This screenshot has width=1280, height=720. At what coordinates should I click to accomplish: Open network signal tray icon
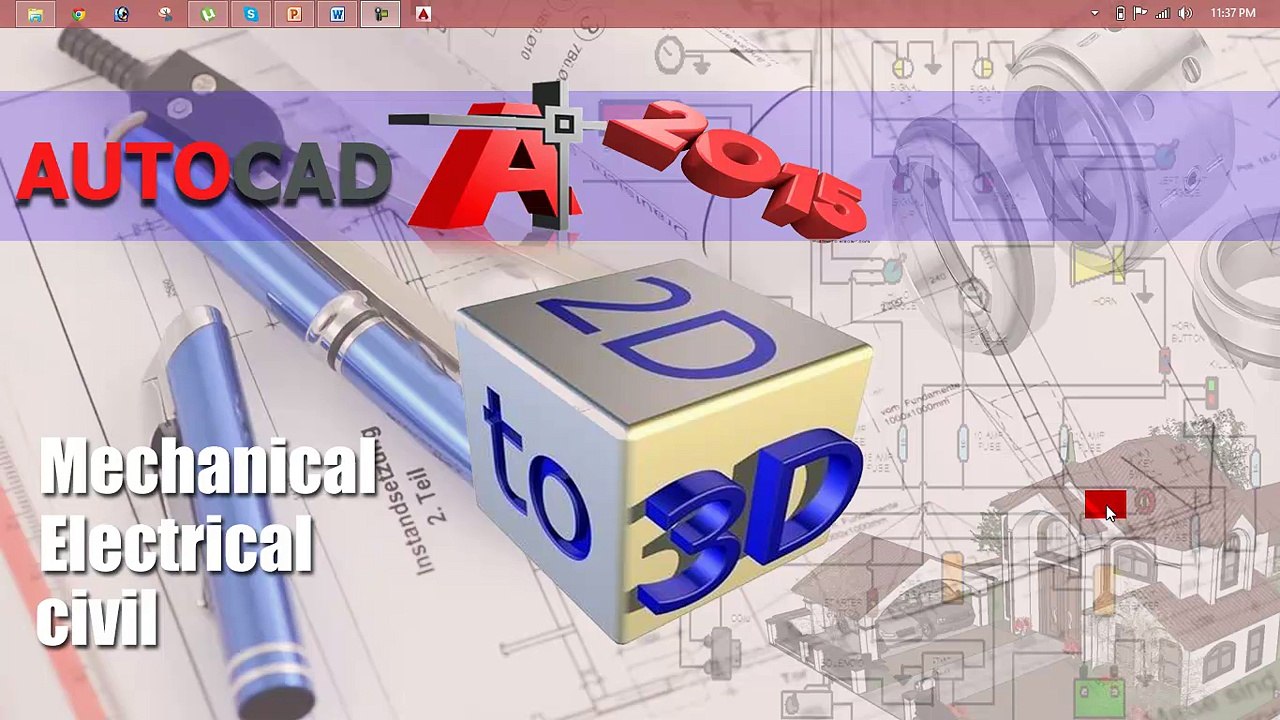pyautogui.click(x=1163, y=14)
